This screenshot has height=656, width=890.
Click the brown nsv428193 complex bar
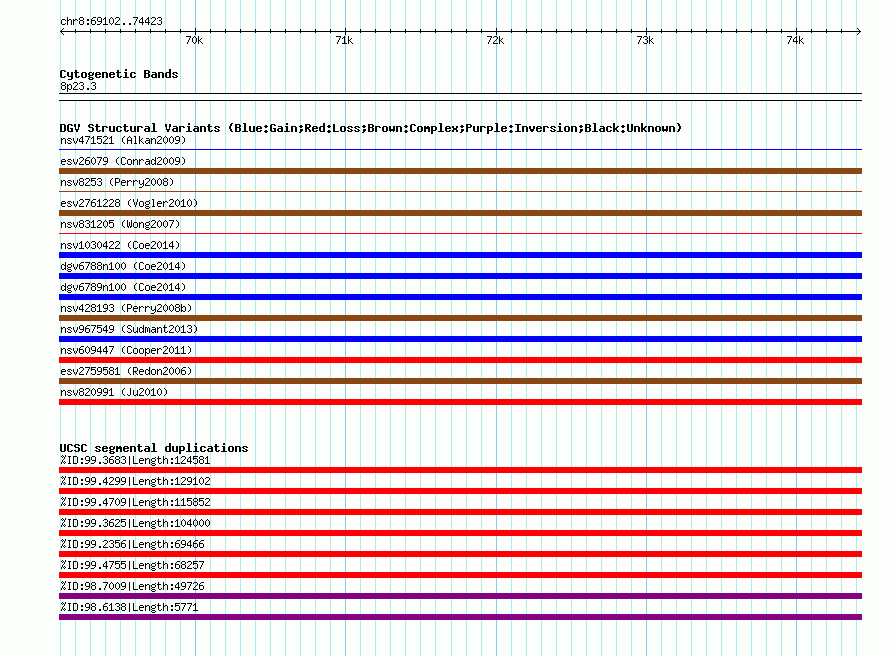point(460,318)
